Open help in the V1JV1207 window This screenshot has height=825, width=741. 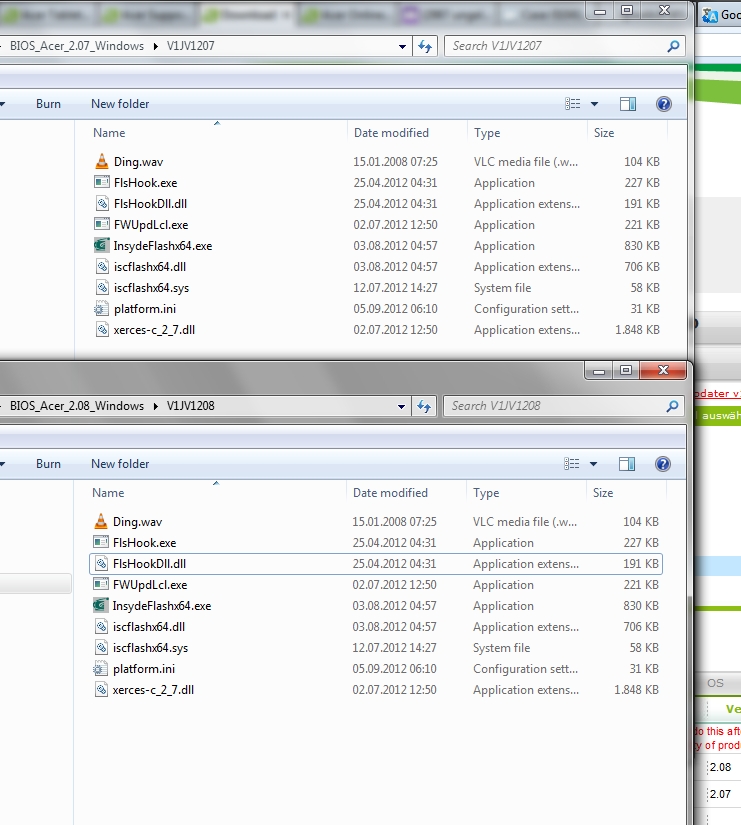coord(664,104)
